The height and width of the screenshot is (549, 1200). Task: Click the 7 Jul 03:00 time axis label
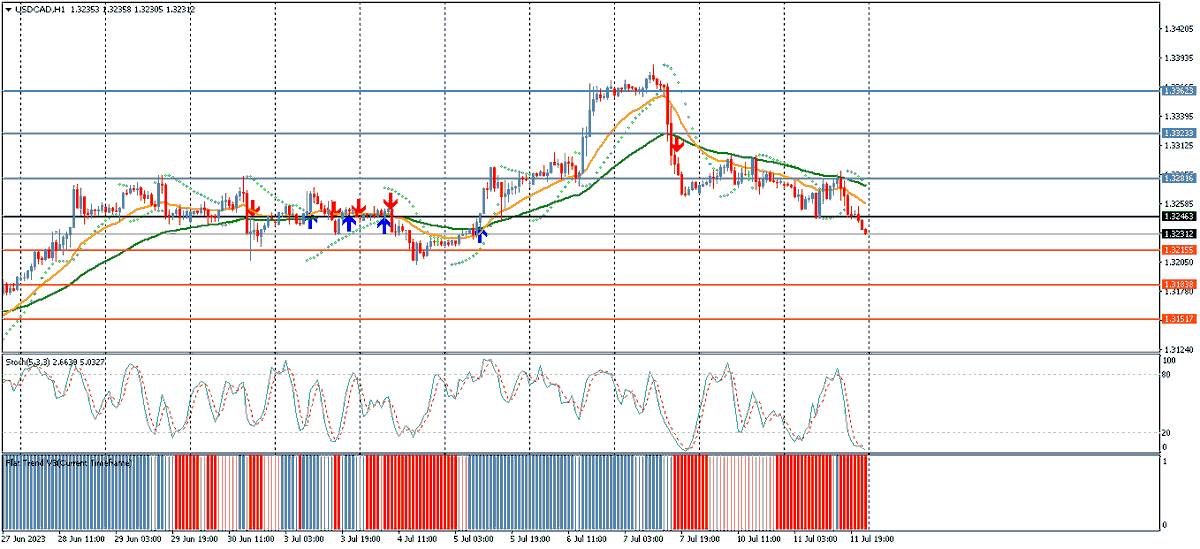[x=644, y=537]
